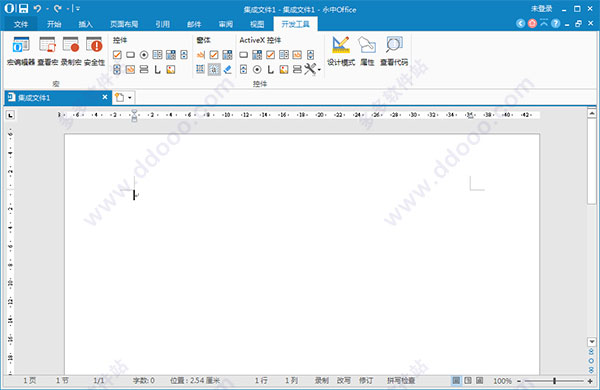The width and height of the screenshot is (600, 390).
Task: Insert ActiveX label control
Action: (271, 70)
